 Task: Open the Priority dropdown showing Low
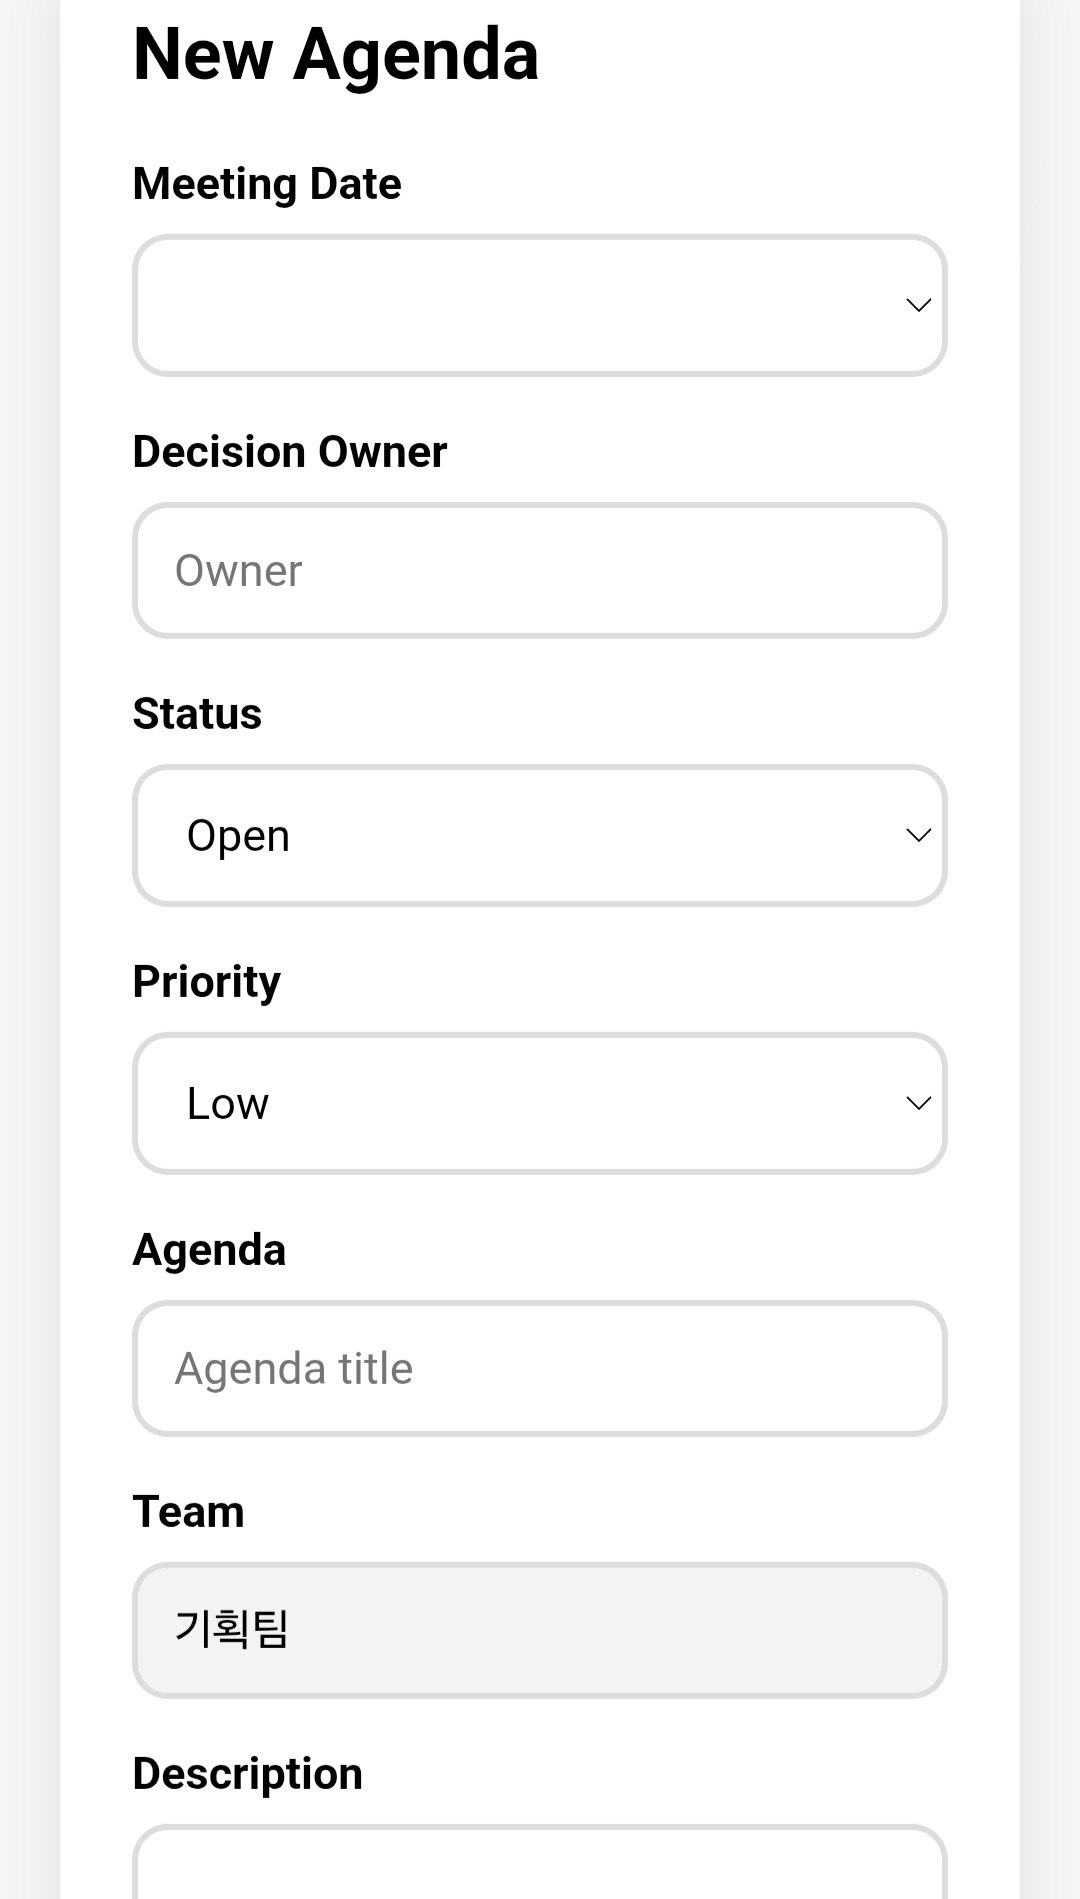point(540,1103)
